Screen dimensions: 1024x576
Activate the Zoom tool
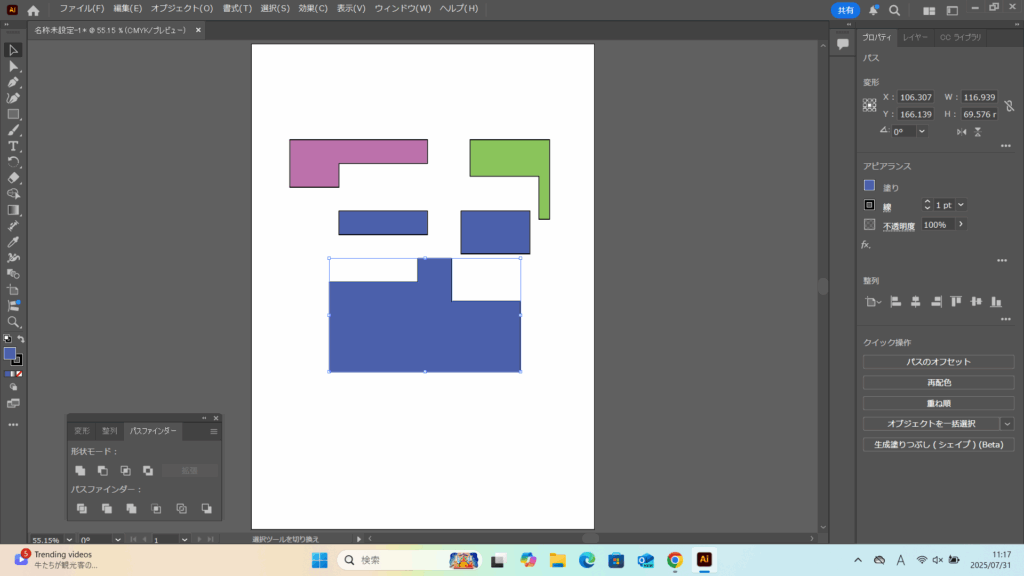(14, 322)
